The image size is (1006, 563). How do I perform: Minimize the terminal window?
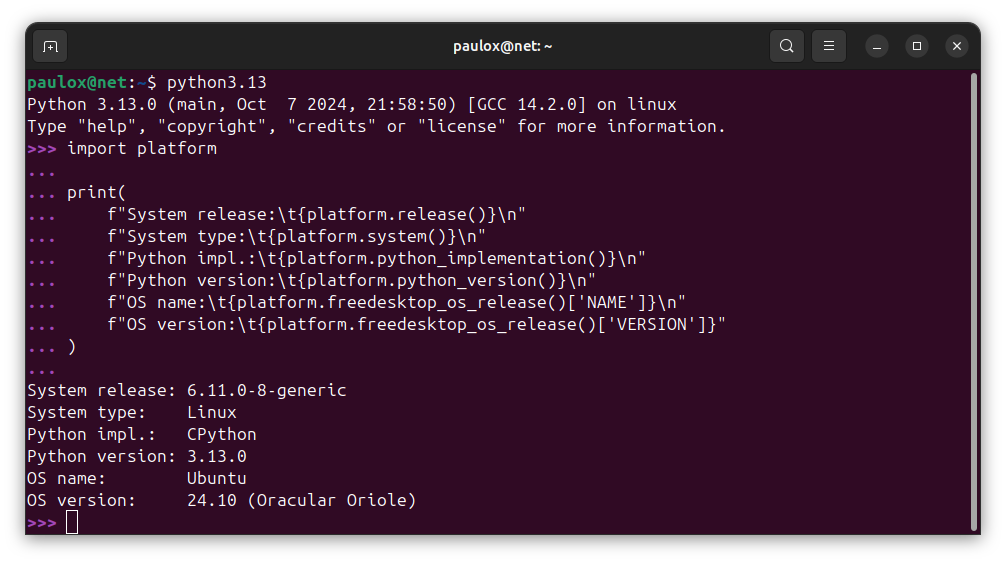point(877,46)
